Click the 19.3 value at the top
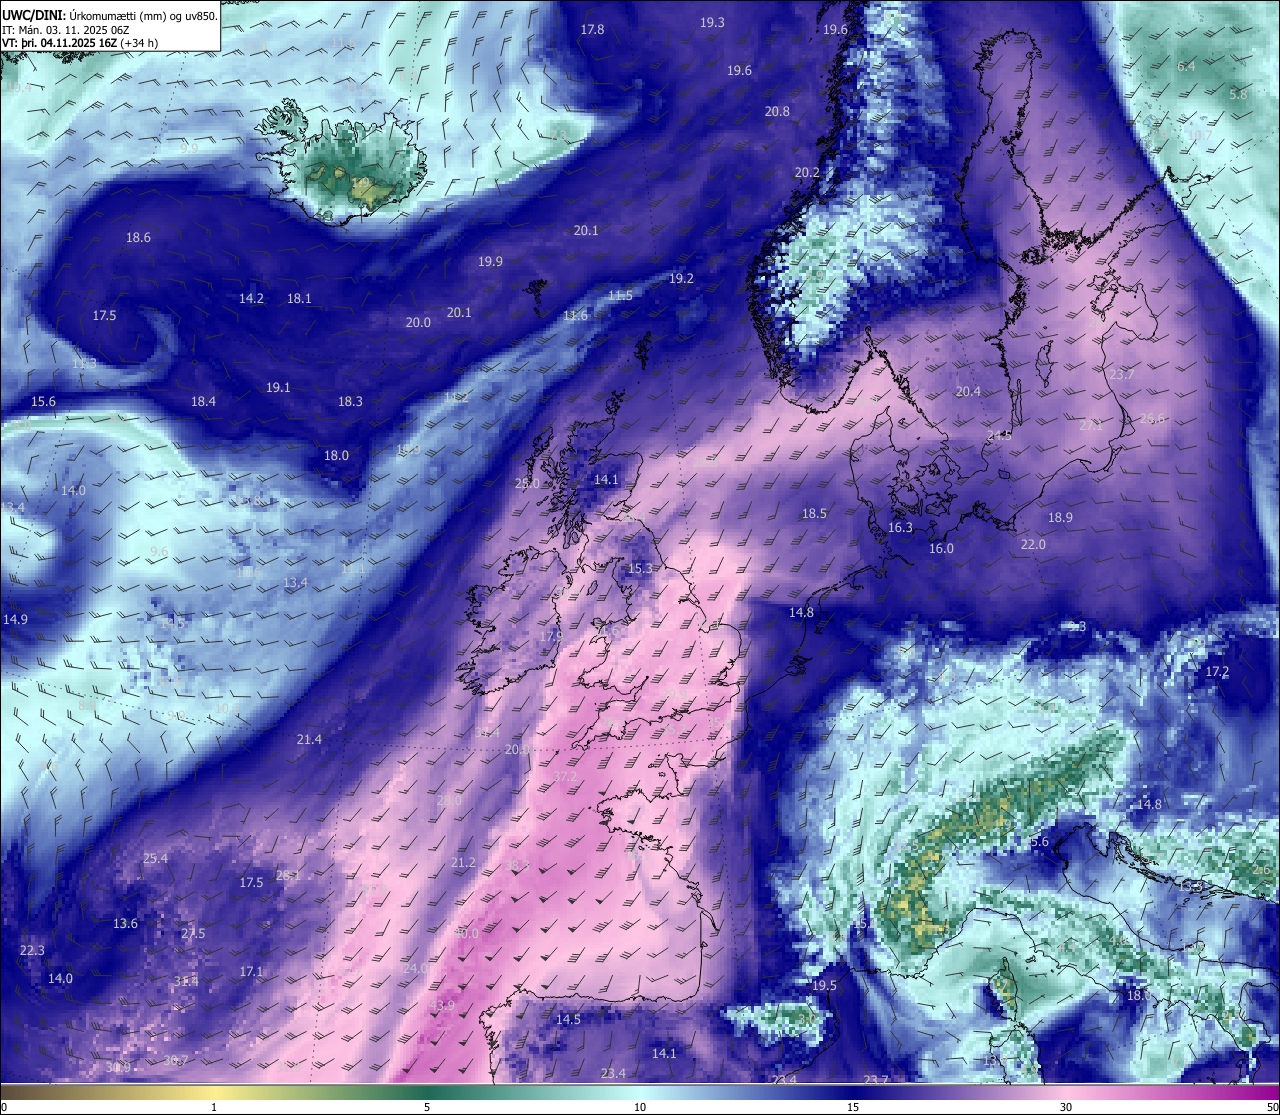 (x=712, y=23)
